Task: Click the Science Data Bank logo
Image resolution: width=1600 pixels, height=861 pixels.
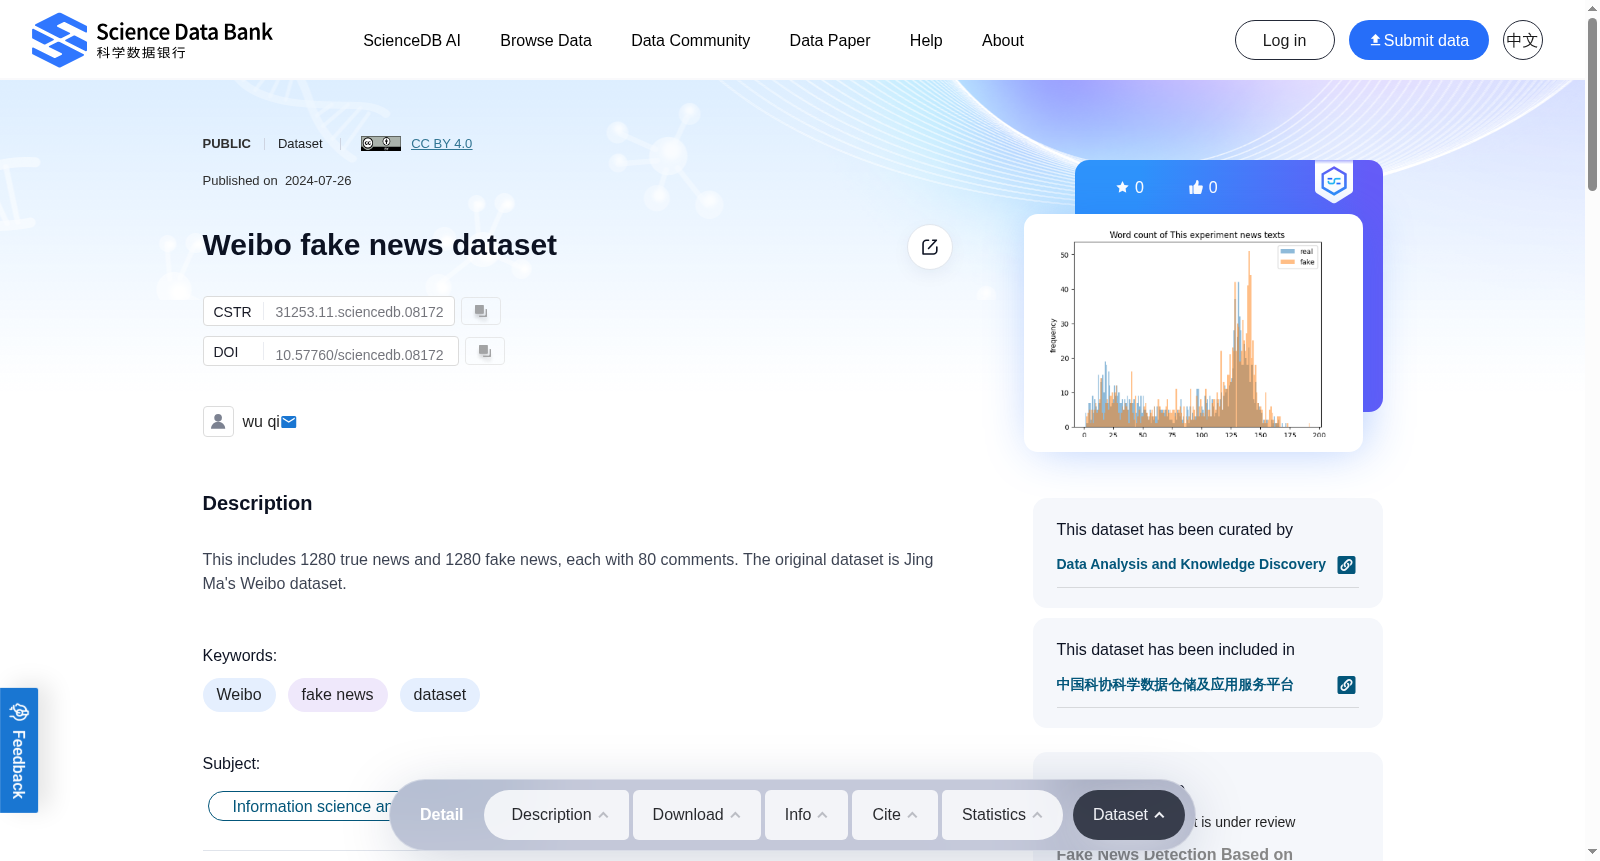Action: [152, 40]
